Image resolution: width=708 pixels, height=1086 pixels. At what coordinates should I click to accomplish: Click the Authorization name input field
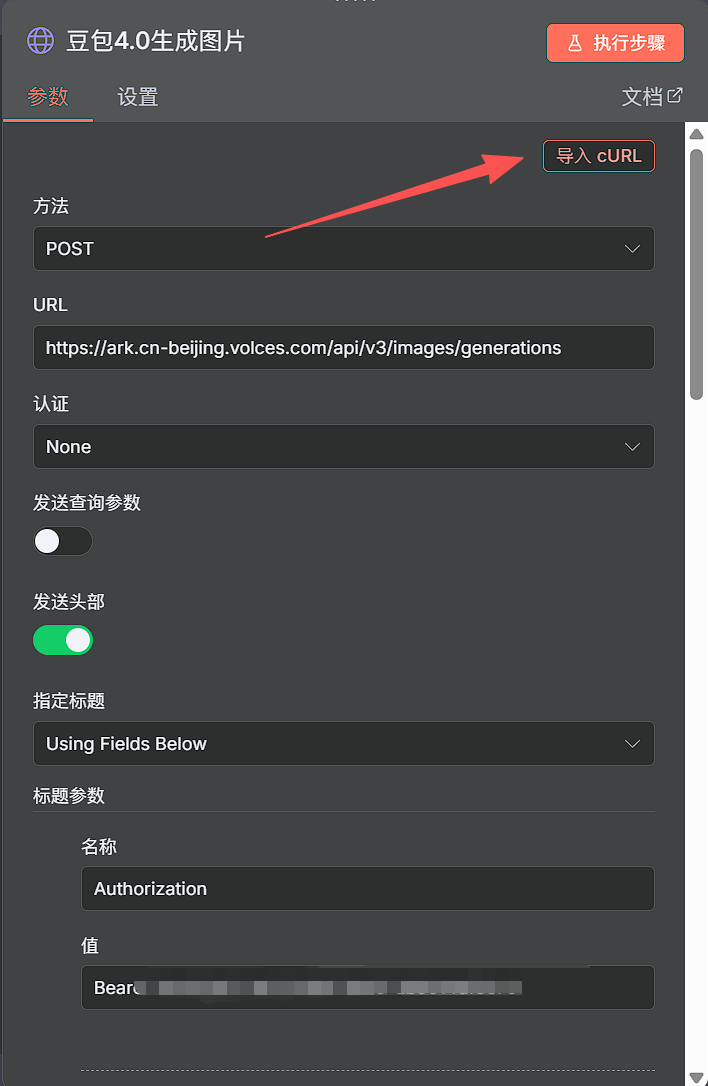[x=368, y=889]
